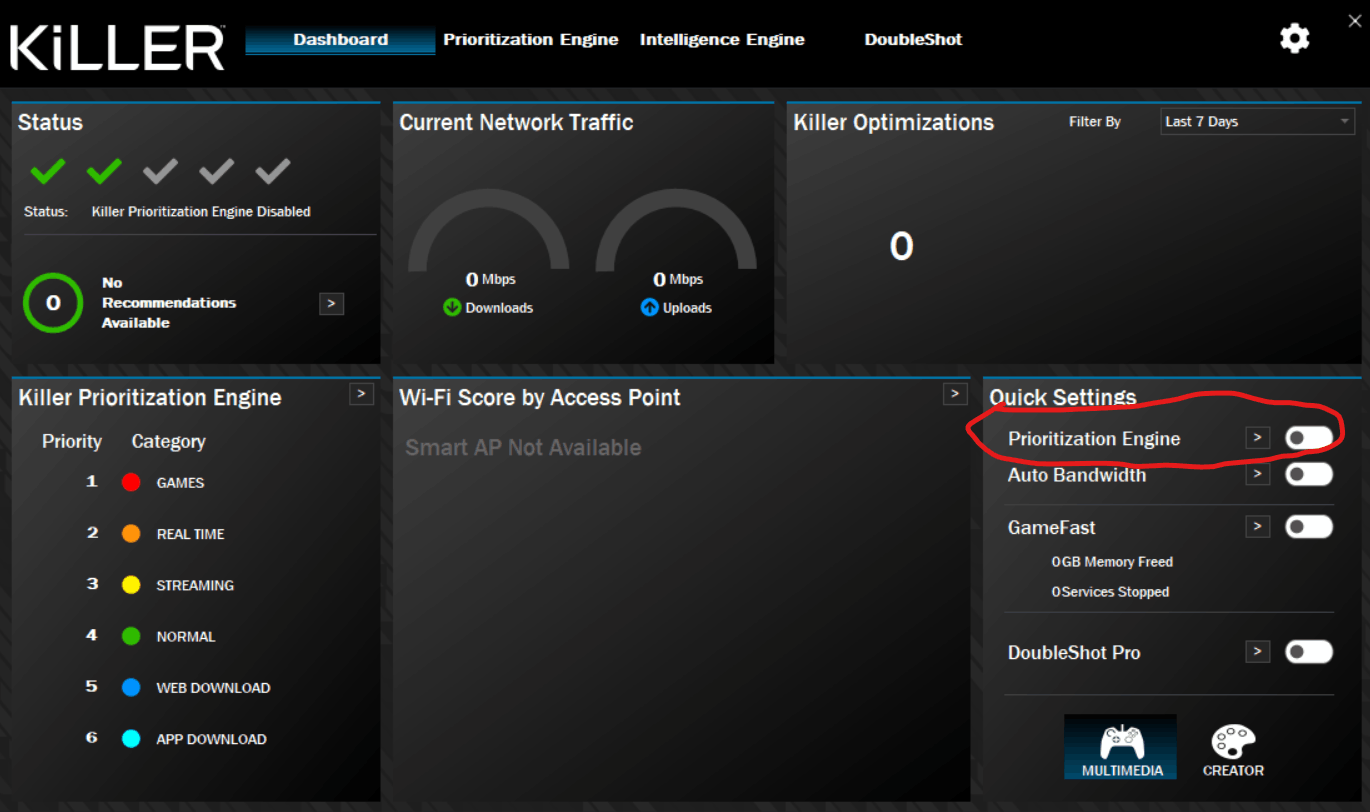Click "0GB Memory Freed" text
Viewport: 1370px width, 812px height.
tap(1112, 562)
